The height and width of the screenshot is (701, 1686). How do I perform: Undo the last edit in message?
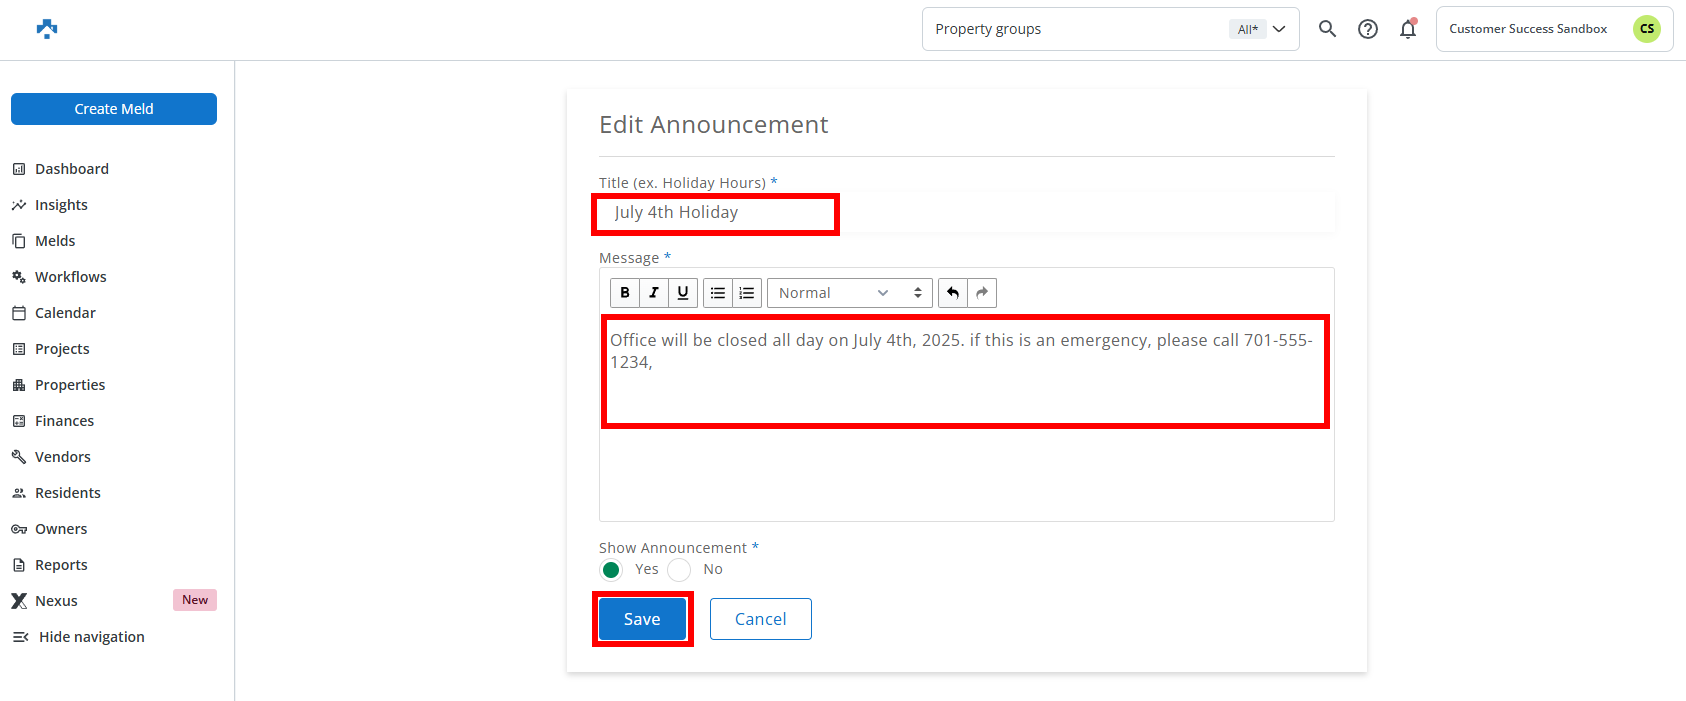tap(953, 293)
